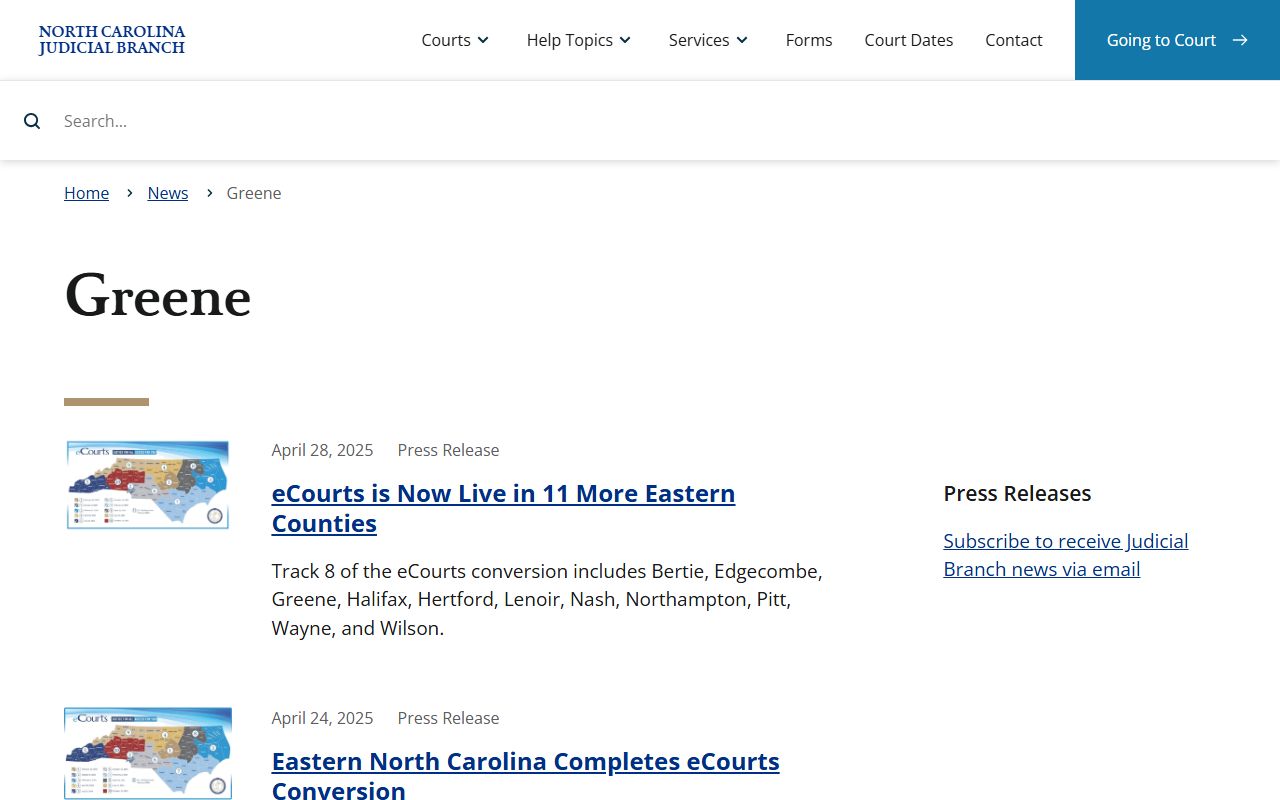Expand the Courts menu chevron
Screen dimensions: 1280x800
coord(483,40)
